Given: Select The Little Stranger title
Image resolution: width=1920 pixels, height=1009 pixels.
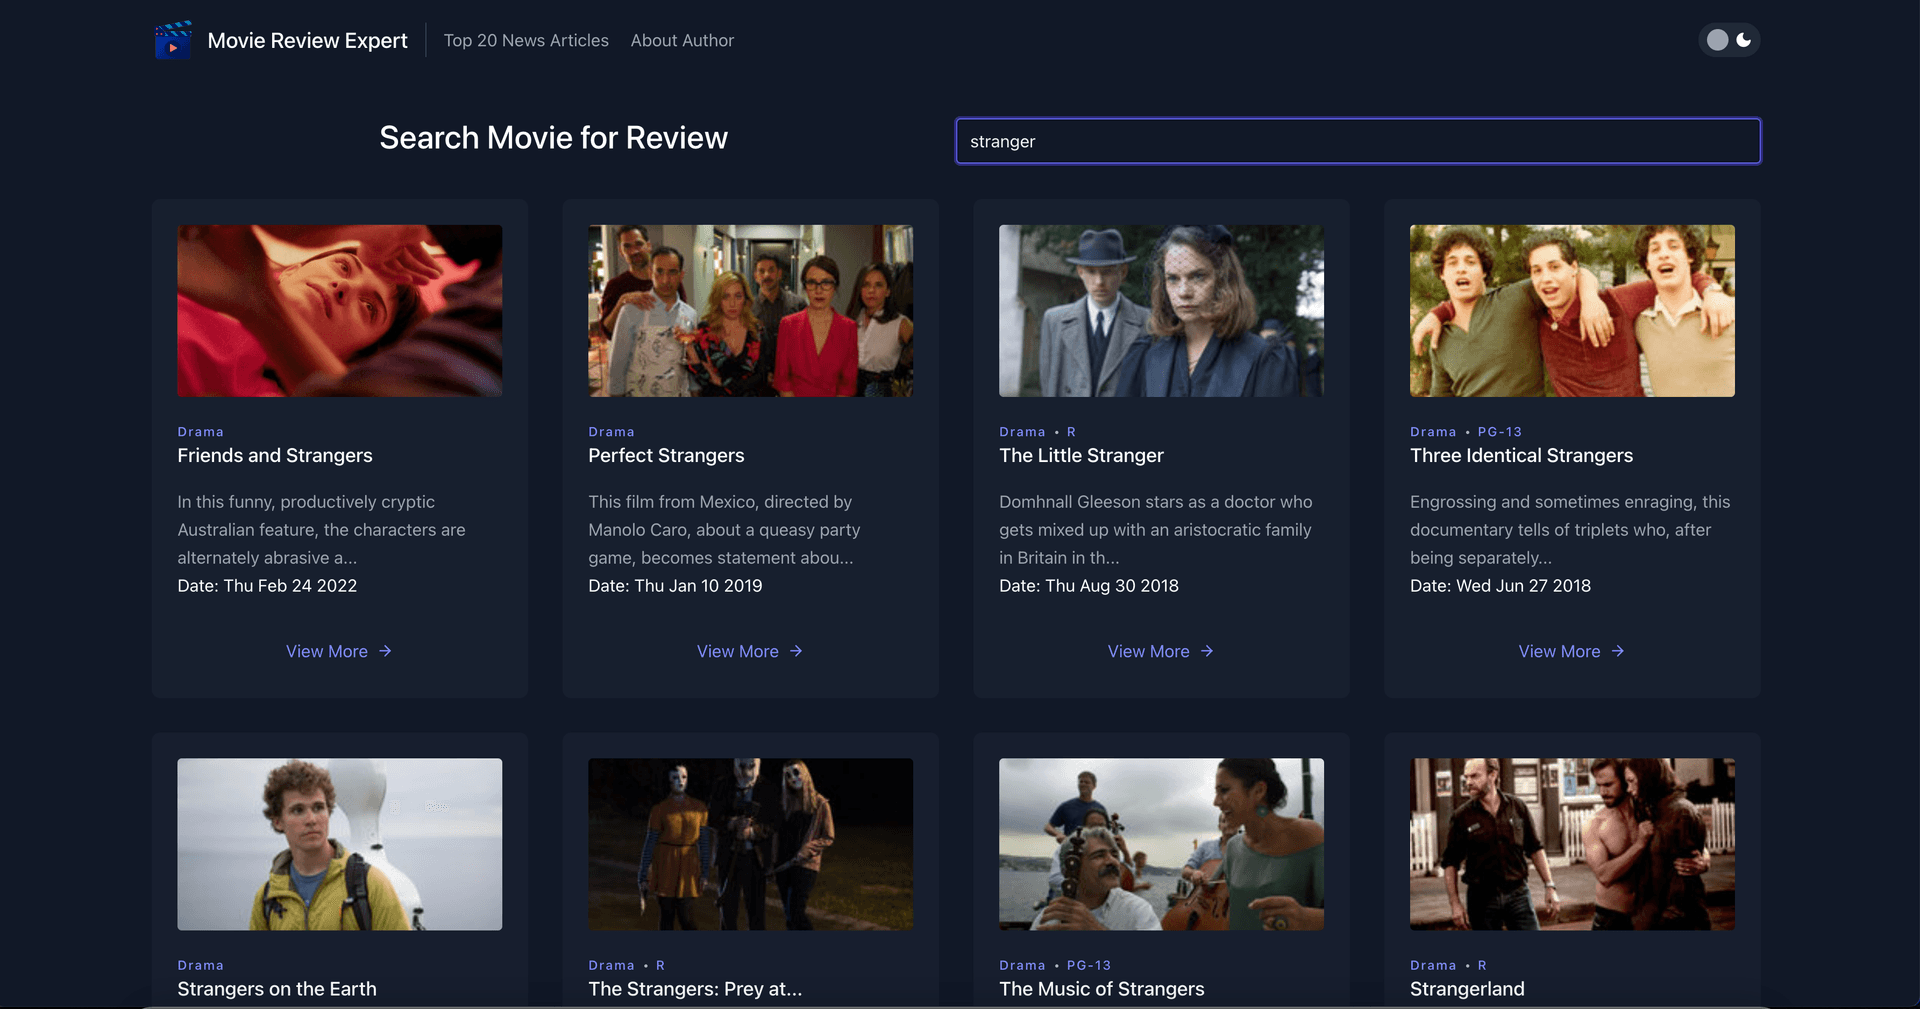Looking at the screenshot, I should pos(1081,455).
